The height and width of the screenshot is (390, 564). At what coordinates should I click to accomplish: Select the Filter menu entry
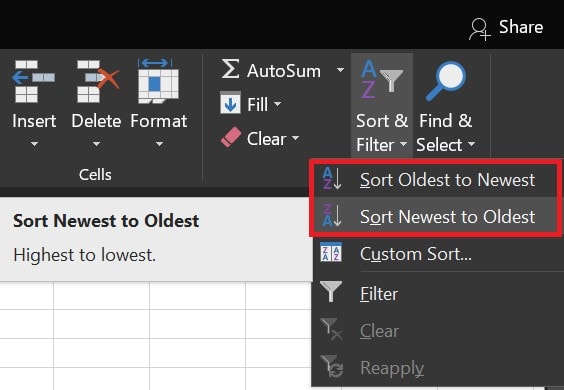click(x=438, y=293)
